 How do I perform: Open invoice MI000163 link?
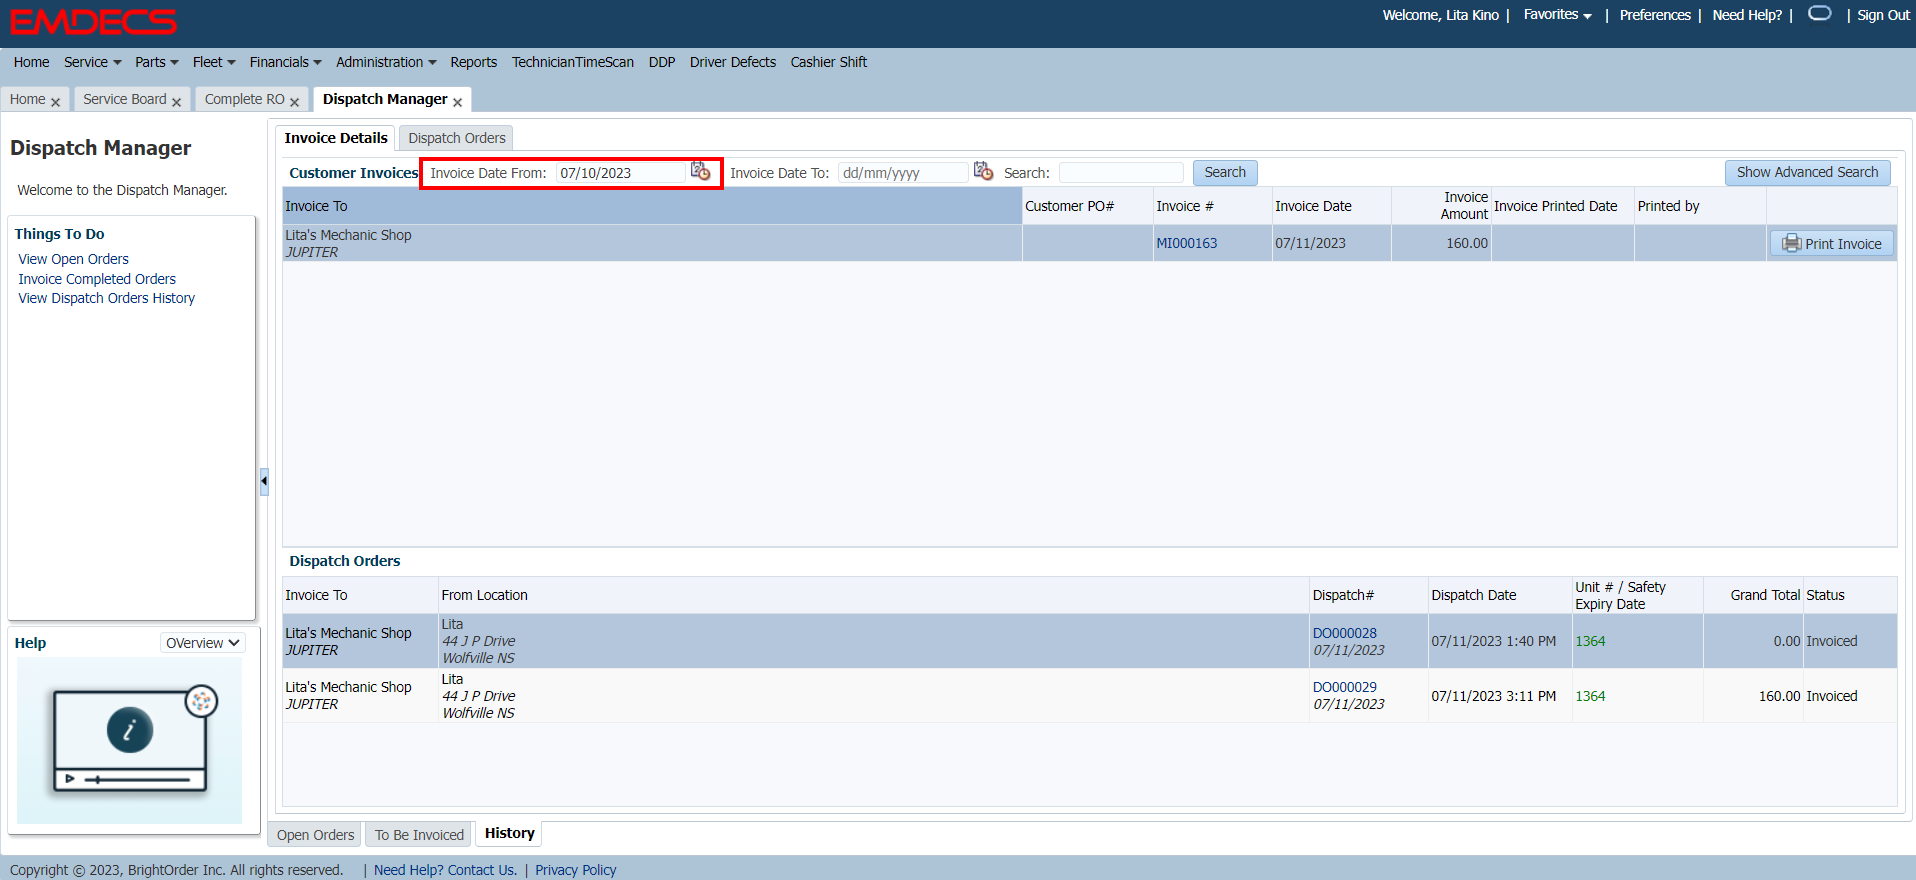[x=1186, y=243]
